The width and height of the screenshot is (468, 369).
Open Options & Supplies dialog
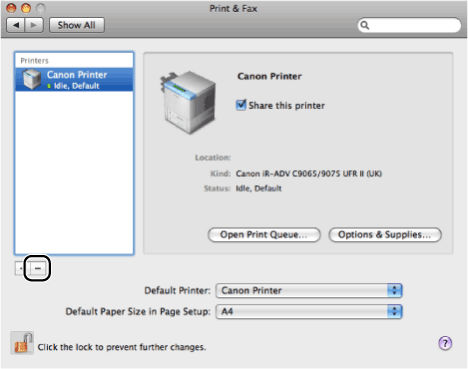pyautogui.click(x=385, y=235)
